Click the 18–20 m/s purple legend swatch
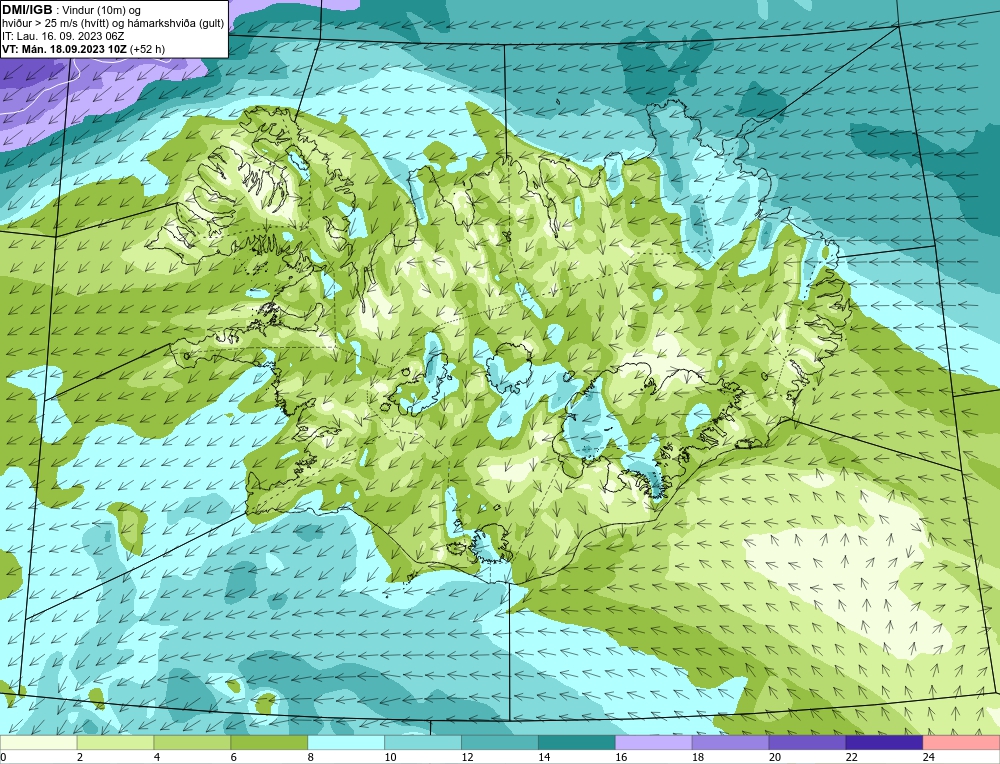Viewport: 1000px width, 764px height. 730,743
